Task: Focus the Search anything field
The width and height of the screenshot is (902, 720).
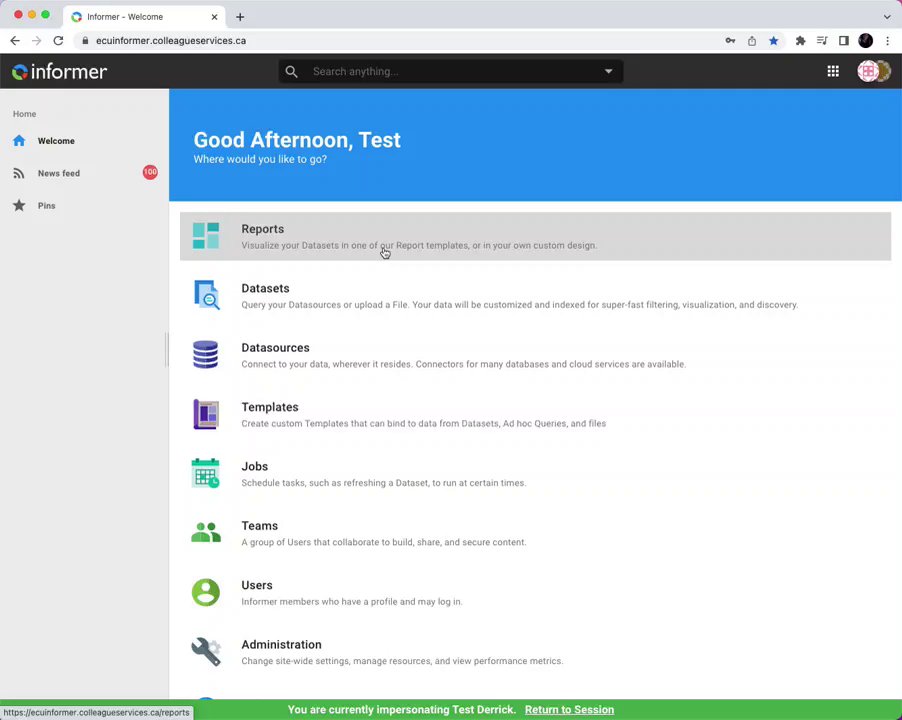Action: 450,71
